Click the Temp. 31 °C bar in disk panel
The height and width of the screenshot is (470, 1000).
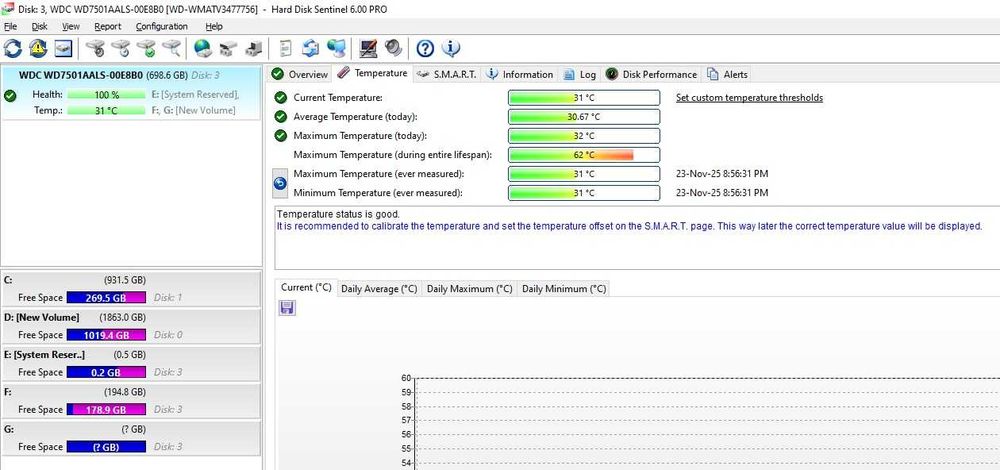click(x=107, y=110)
